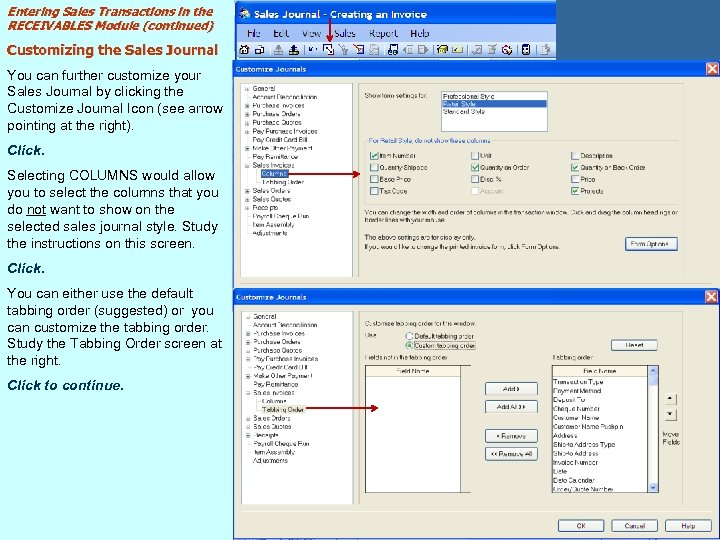Click the red-cornered box icon before greyed invoice icon
This screenshot has height=540, width=720.
click(359, 50)
